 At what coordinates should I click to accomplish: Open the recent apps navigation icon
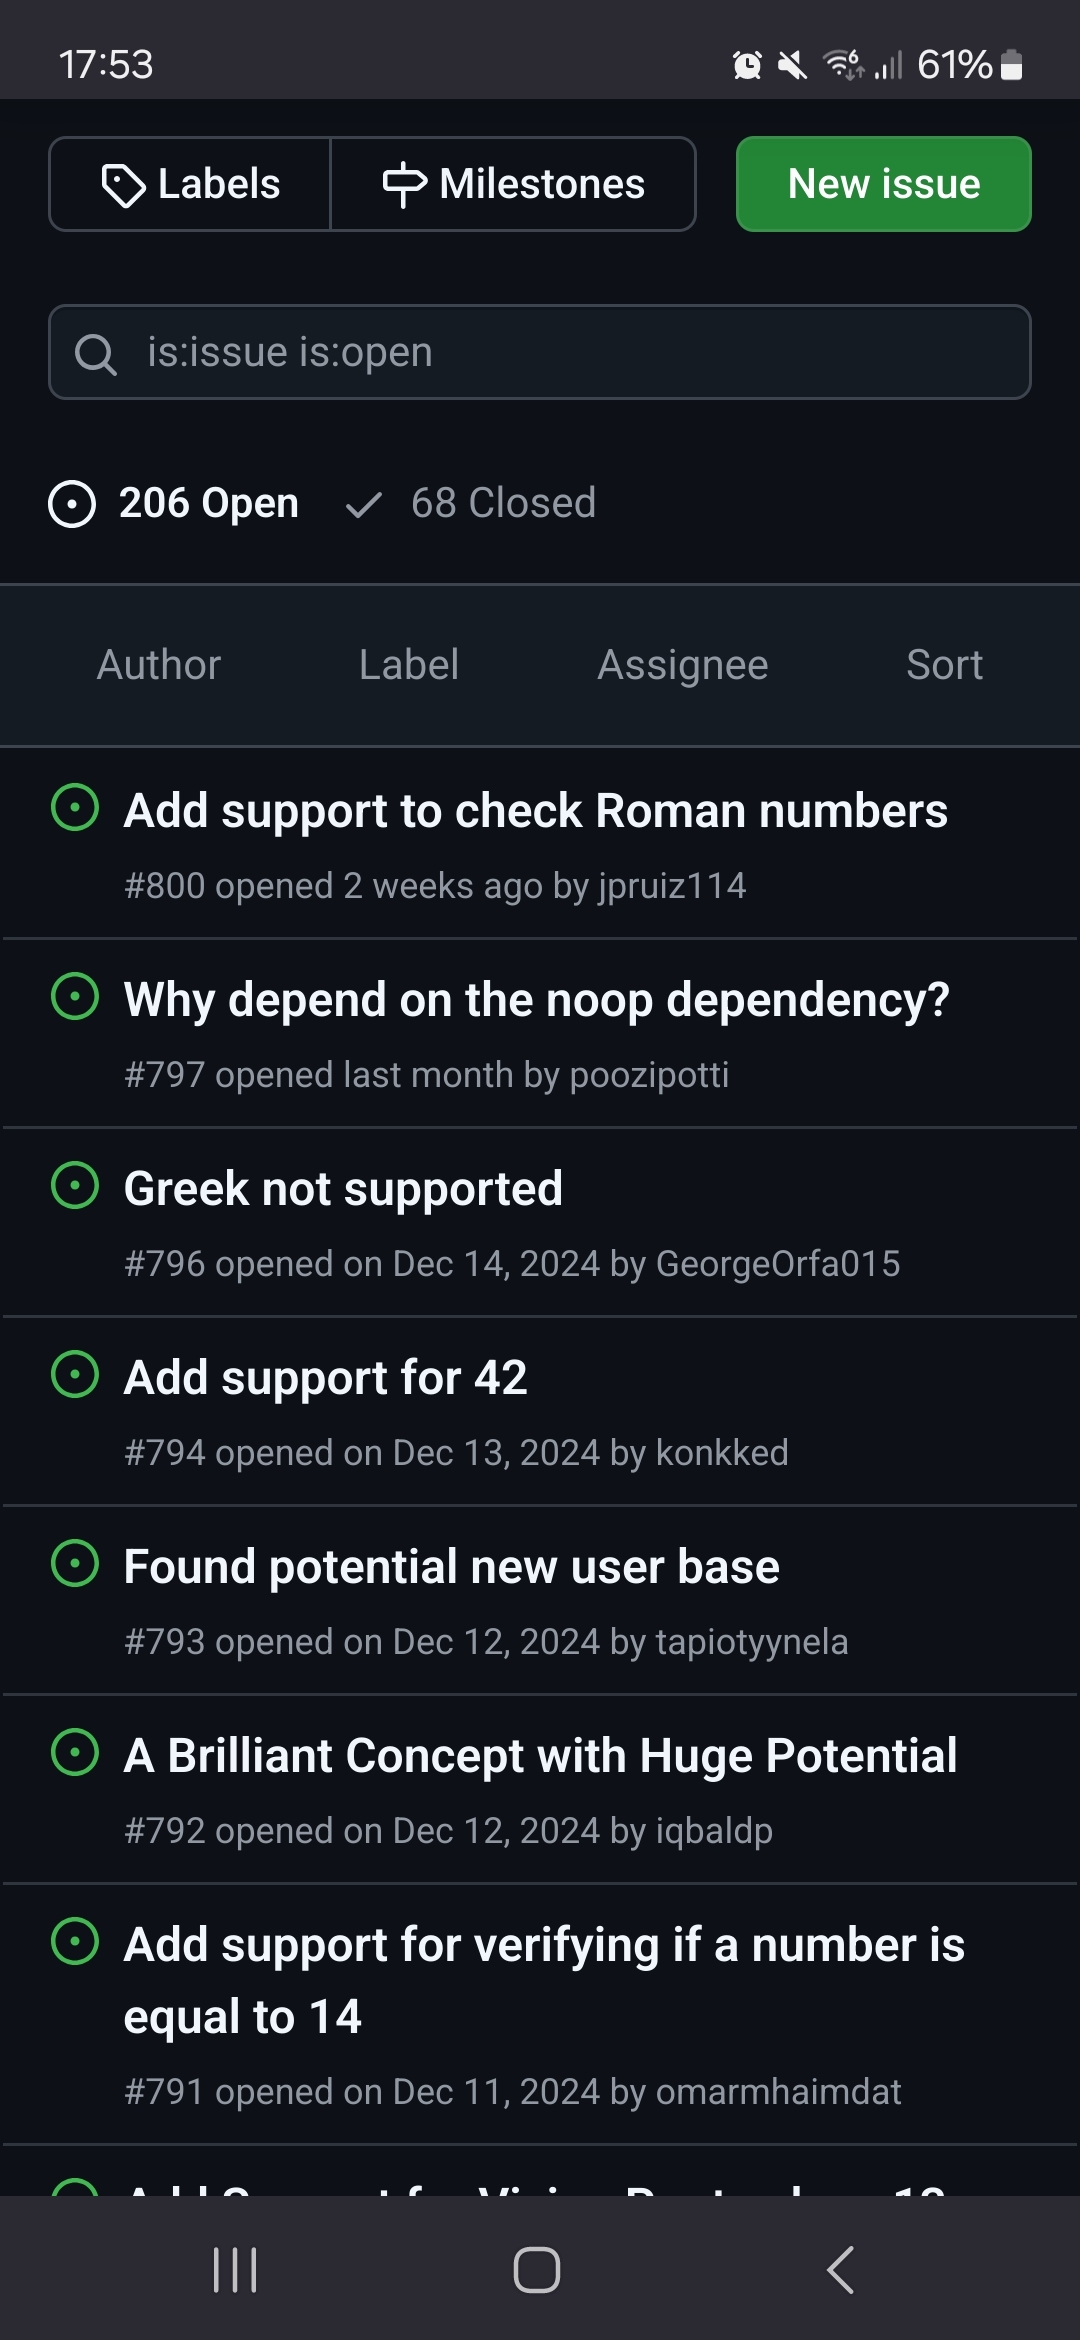[235, 2270]
